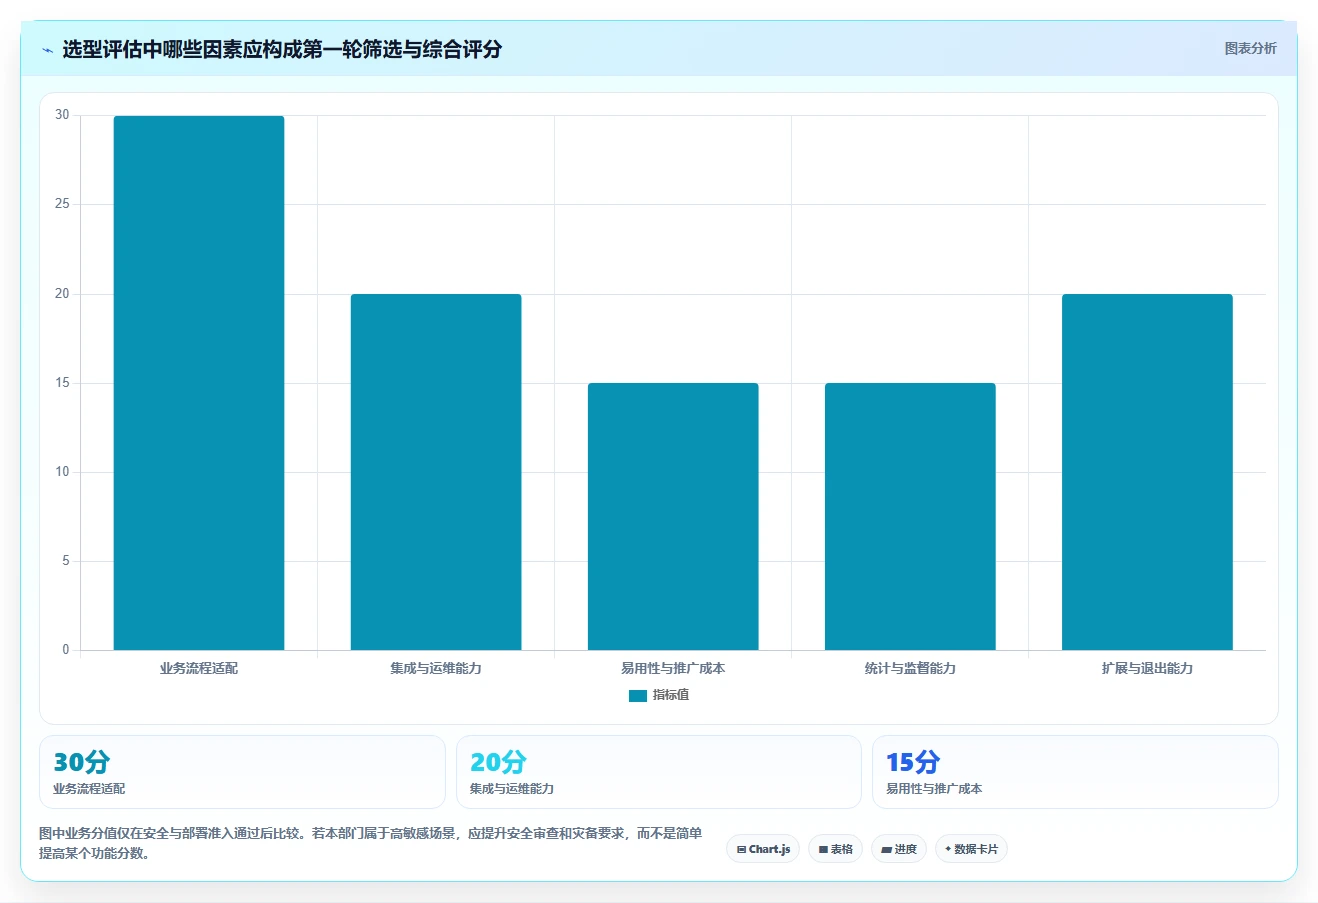Open the 20分 集成与运维能力 data card
The height and width of the screenshot is (903, 1318).
coord(659,772)
